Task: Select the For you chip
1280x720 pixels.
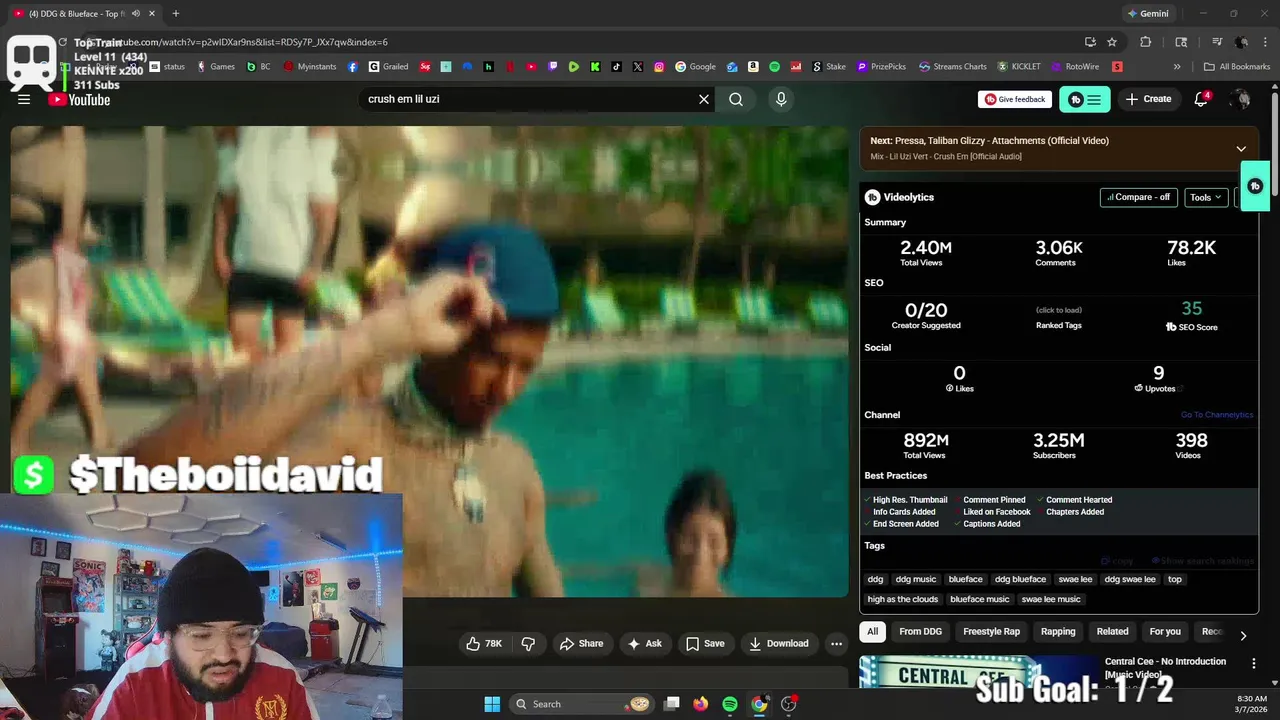Action: click(1165, 632)
